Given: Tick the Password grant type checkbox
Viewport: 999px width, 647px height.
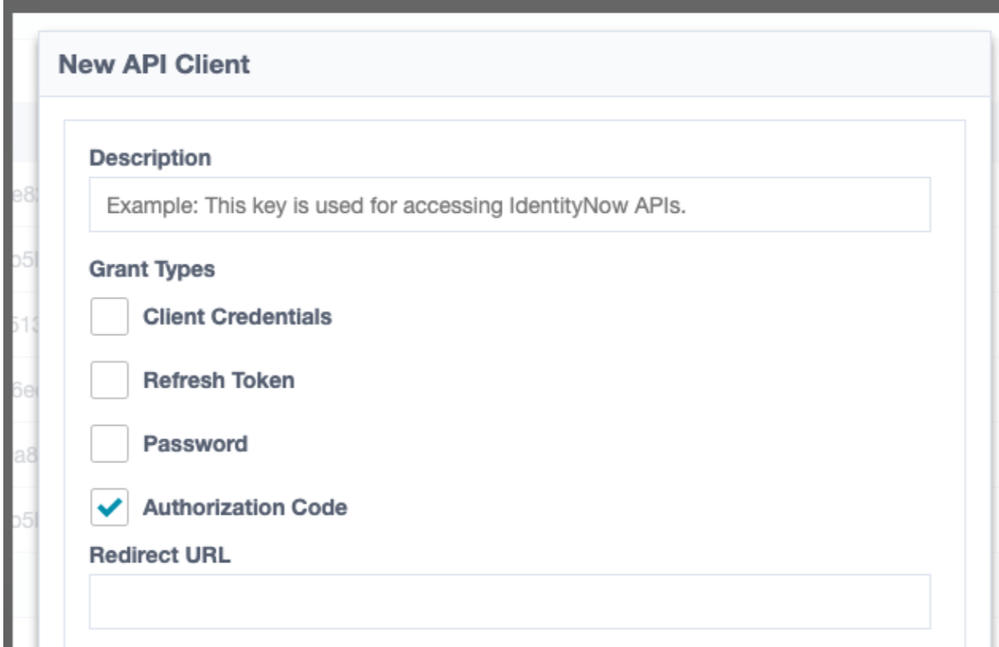Looking at the screenshot, I should (x=109, y=444).
